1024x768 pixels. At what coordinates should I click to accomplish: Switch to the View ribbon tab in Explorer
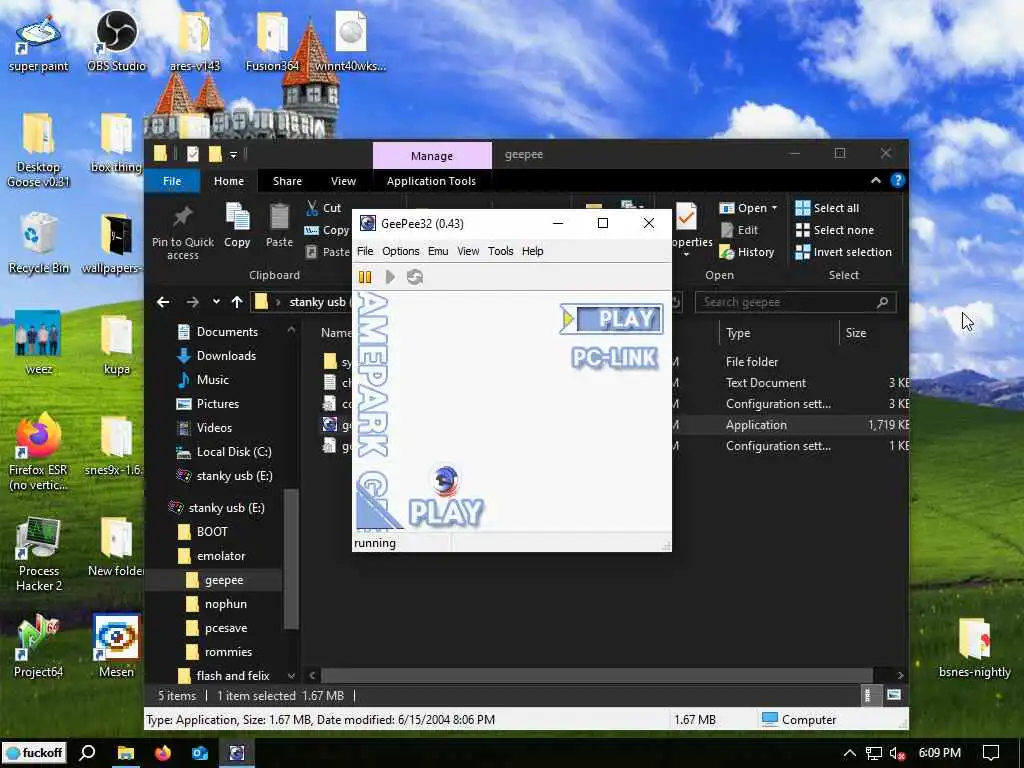point(343,182)
